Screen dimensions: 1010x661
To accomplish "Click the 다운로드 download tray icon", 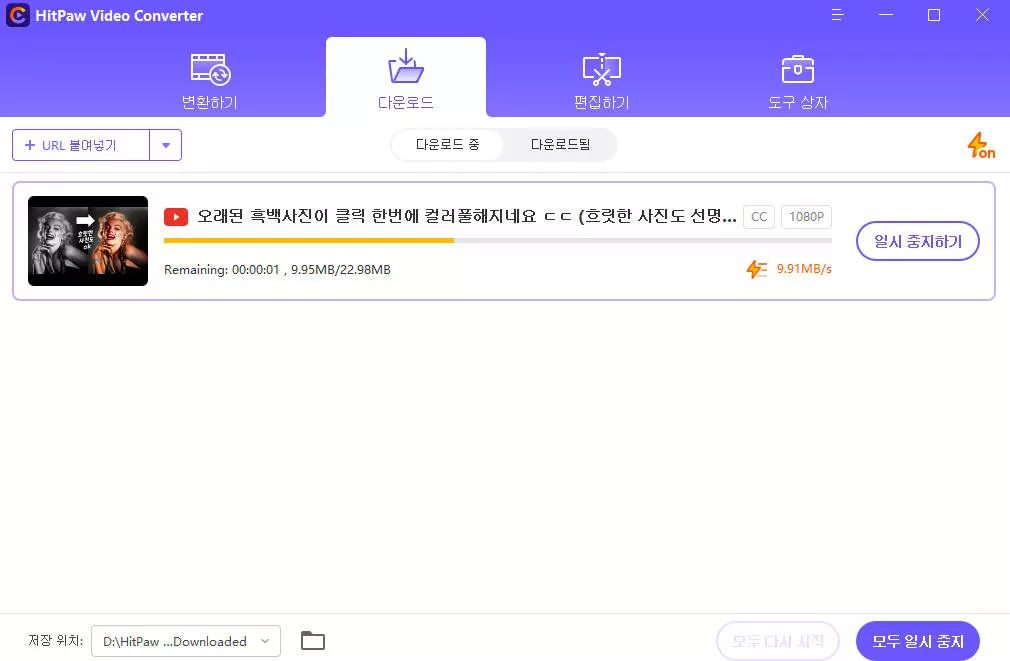I will tap(405, 67).
